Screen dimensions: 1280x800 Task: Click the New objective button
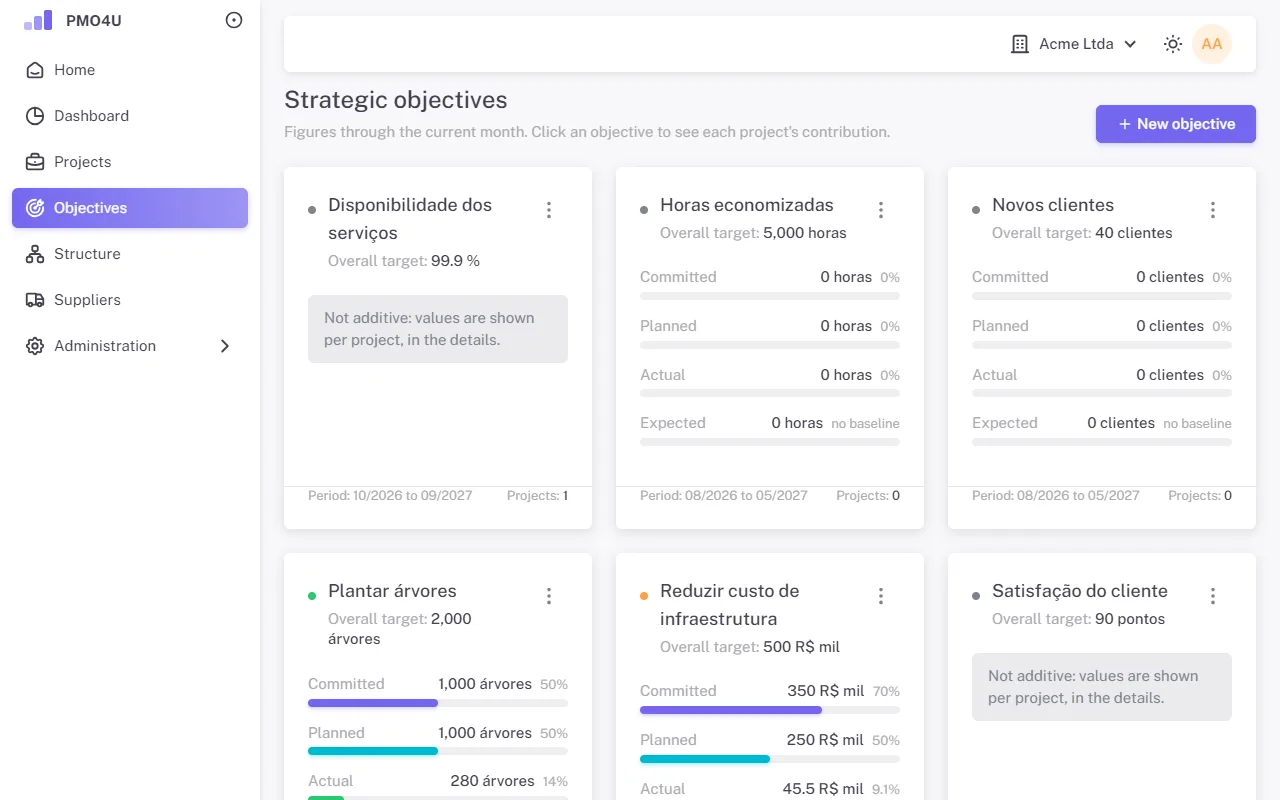click(1176, 124)
